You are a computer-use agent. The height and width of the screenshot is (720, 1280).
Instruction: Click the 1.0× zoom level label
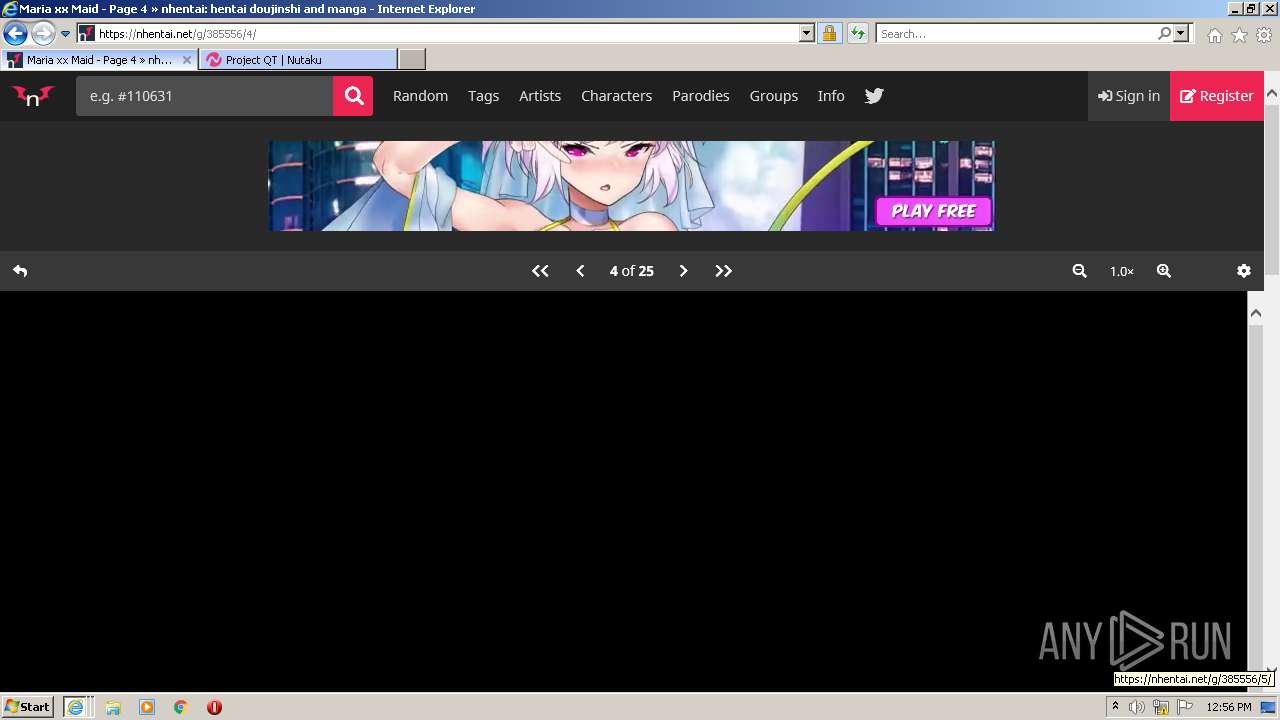1122,271
